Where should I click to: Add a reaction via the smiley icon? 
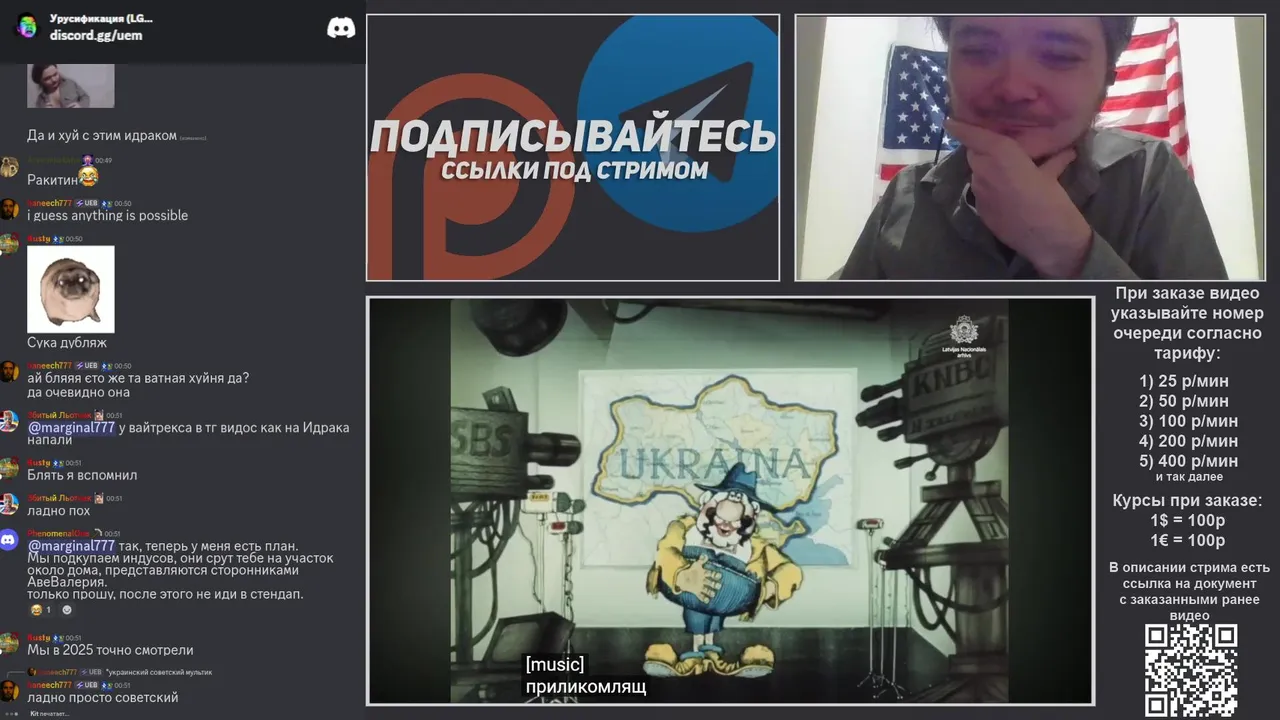(x=67, y=609)
